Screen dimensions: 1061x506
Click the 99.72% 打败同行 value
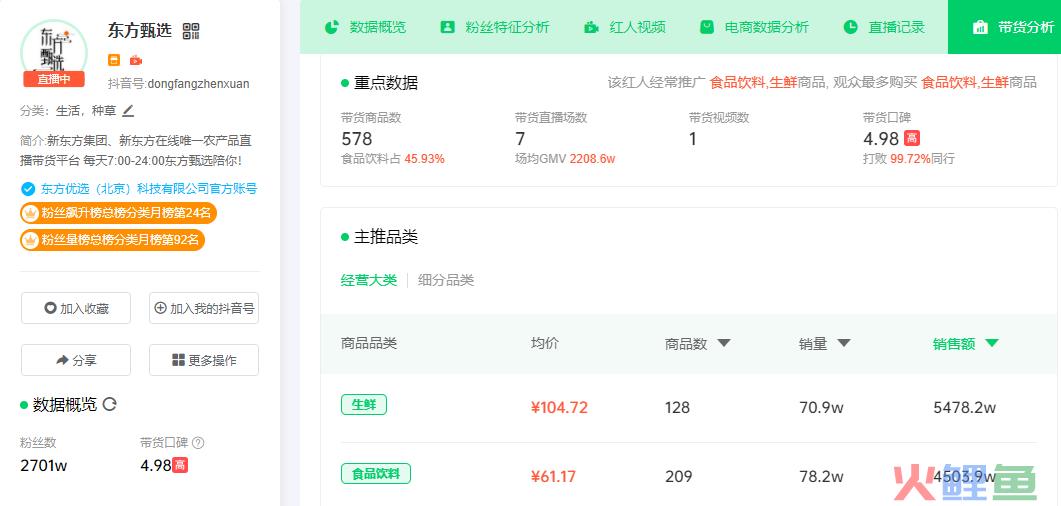click(x=910, y=159)
